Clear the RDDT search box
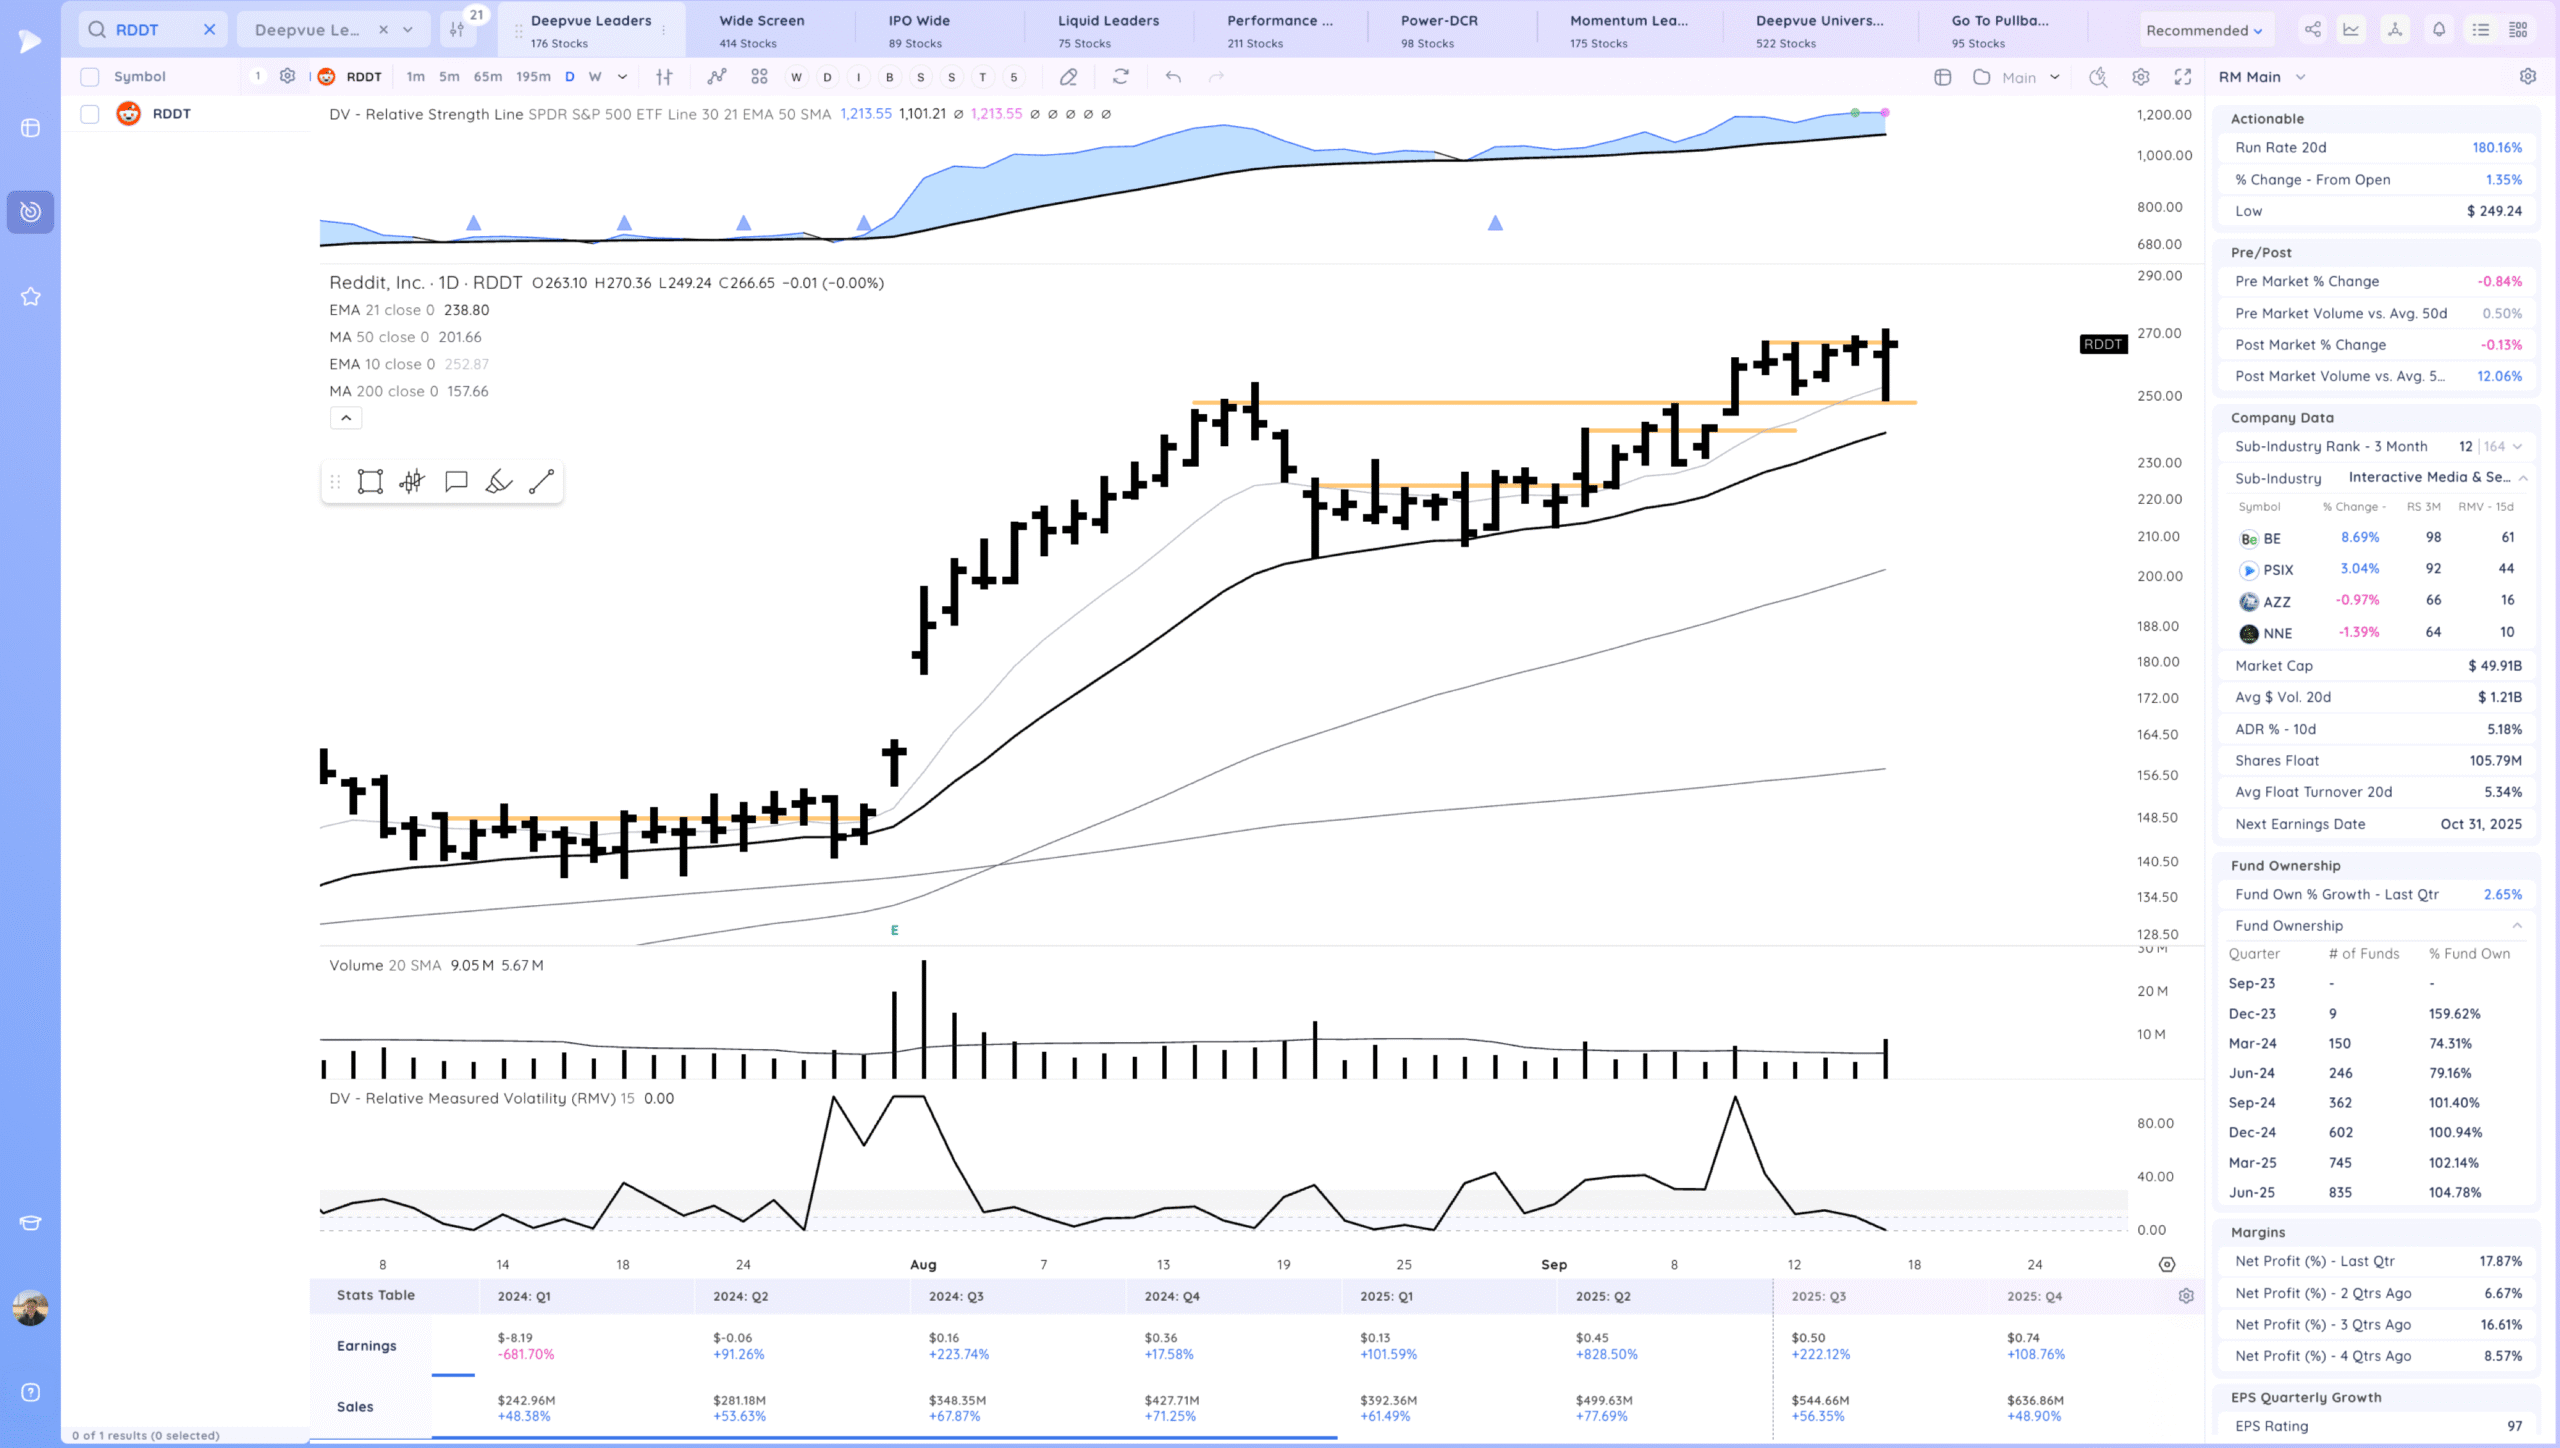This screenshot has height=1448, width=2560. point(210,30)
